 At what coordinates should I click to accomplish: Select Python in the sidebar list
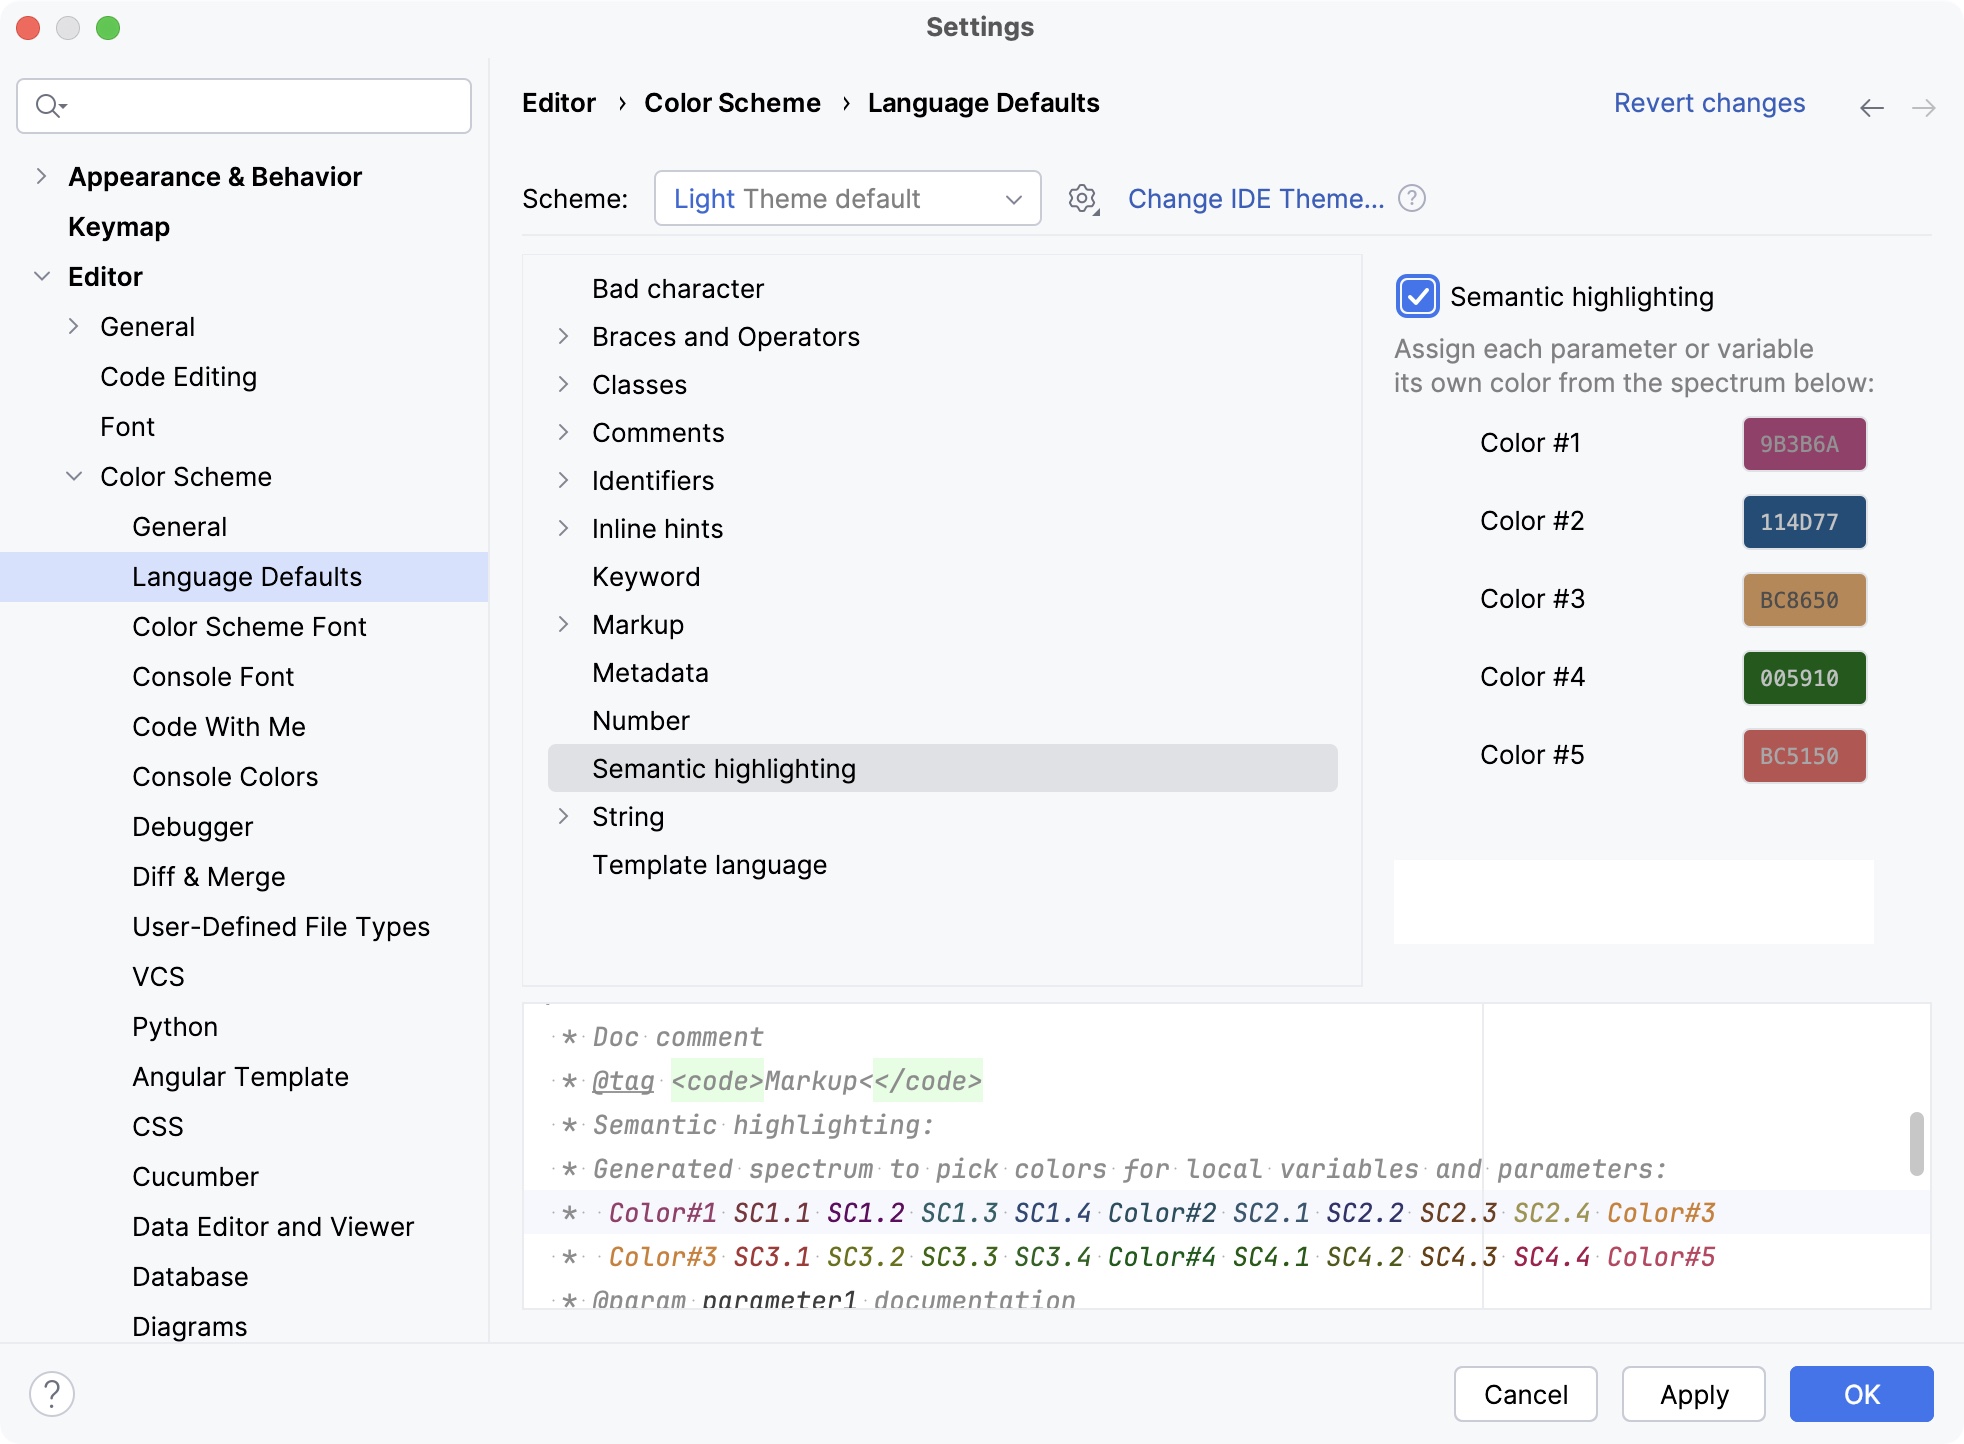tap(174, 1026)
